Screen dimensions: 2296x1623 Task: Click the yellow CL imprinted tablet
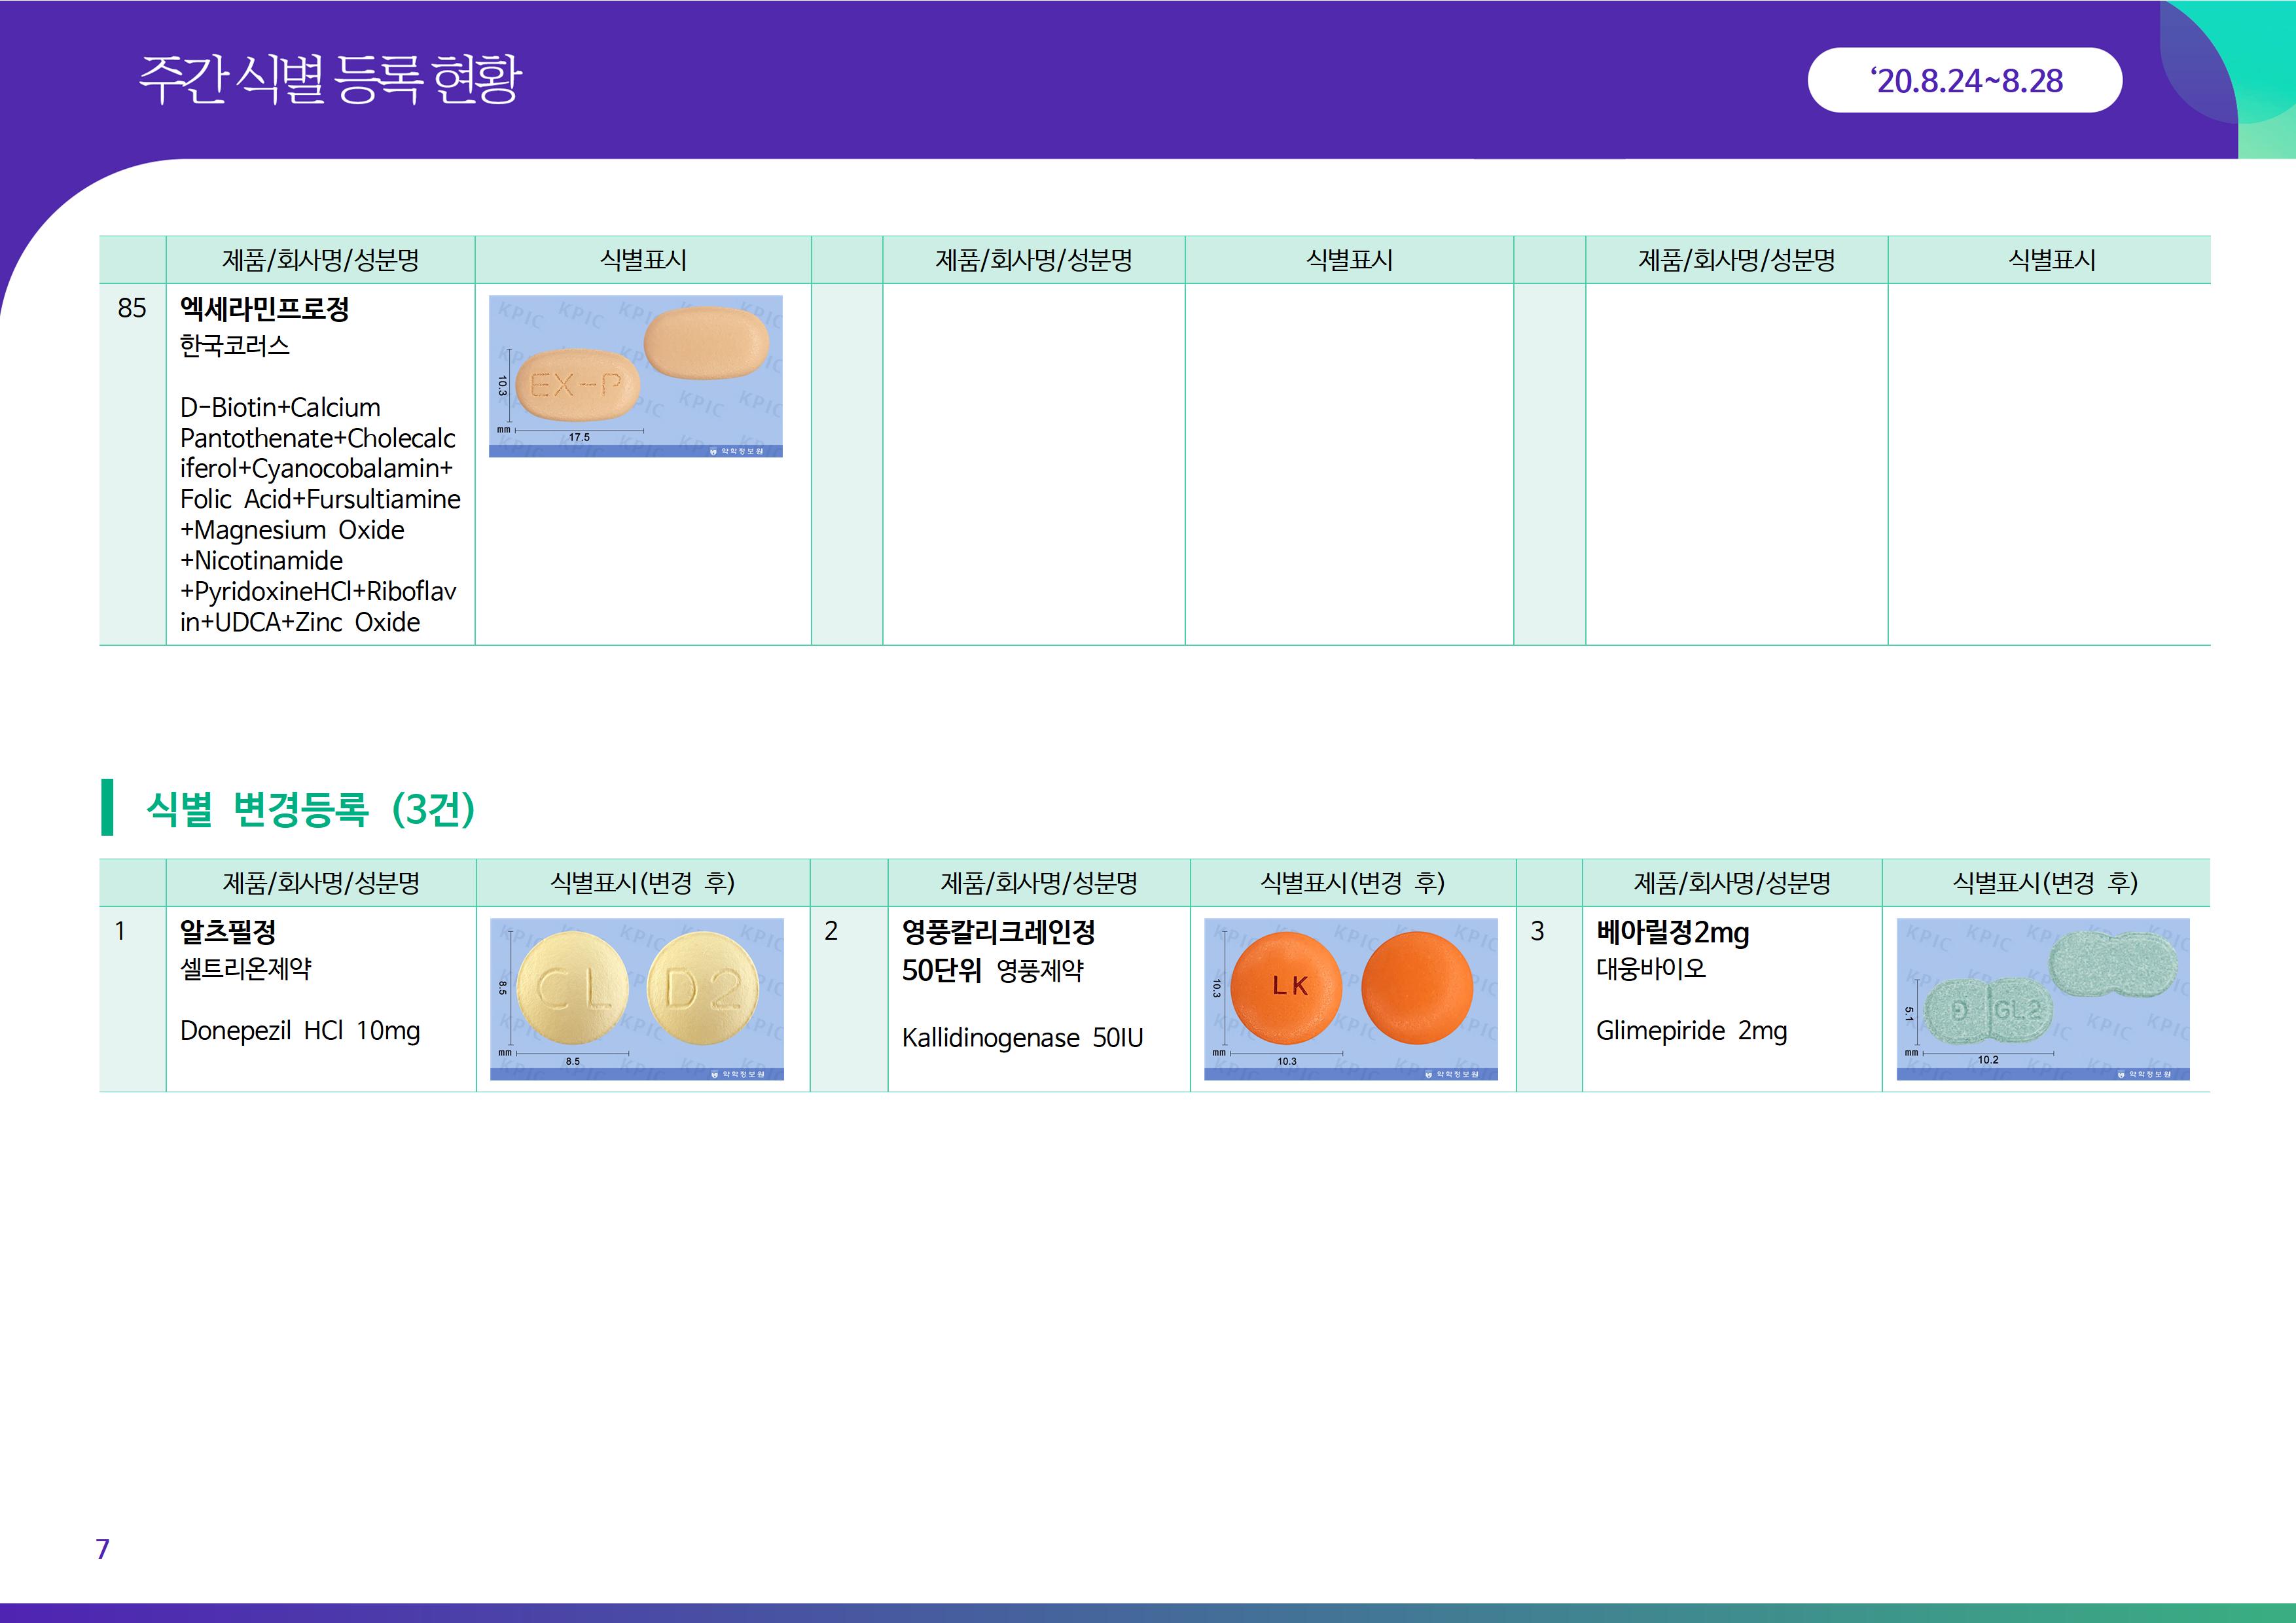click(x=573, y=989)
